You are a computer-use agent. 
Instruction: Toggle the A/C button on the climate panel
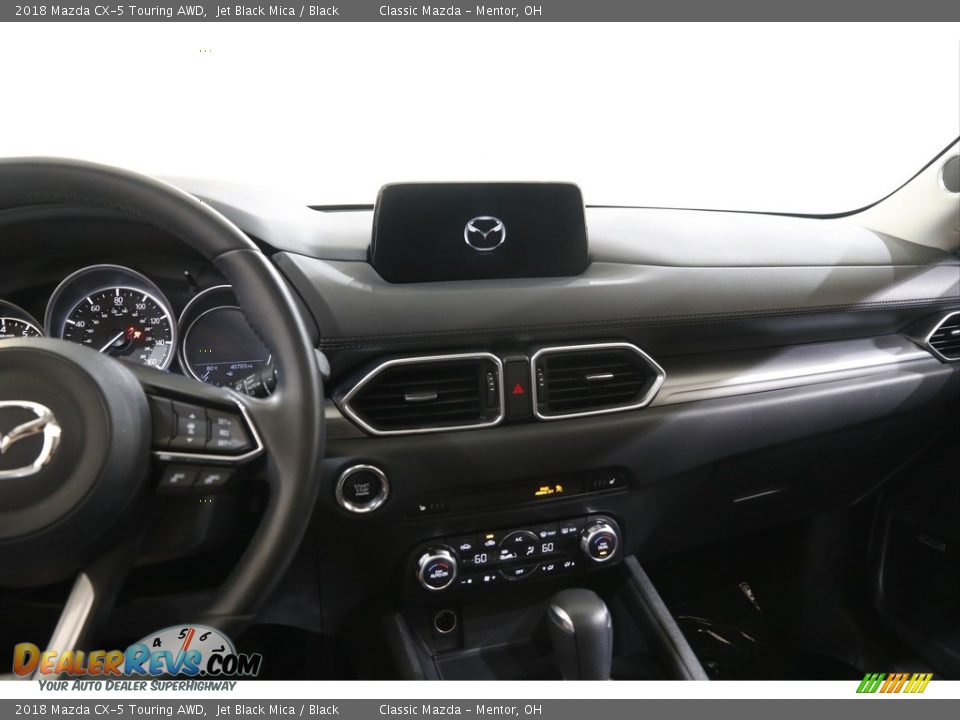[519, 538]
